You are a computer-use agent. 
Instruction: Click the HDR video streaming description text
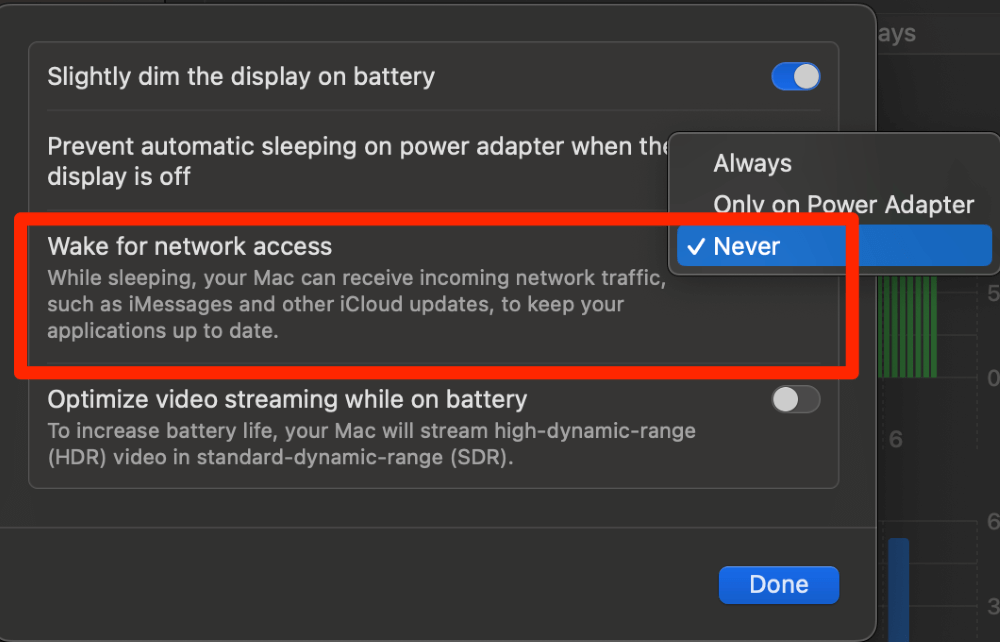(x=371, y=445)
